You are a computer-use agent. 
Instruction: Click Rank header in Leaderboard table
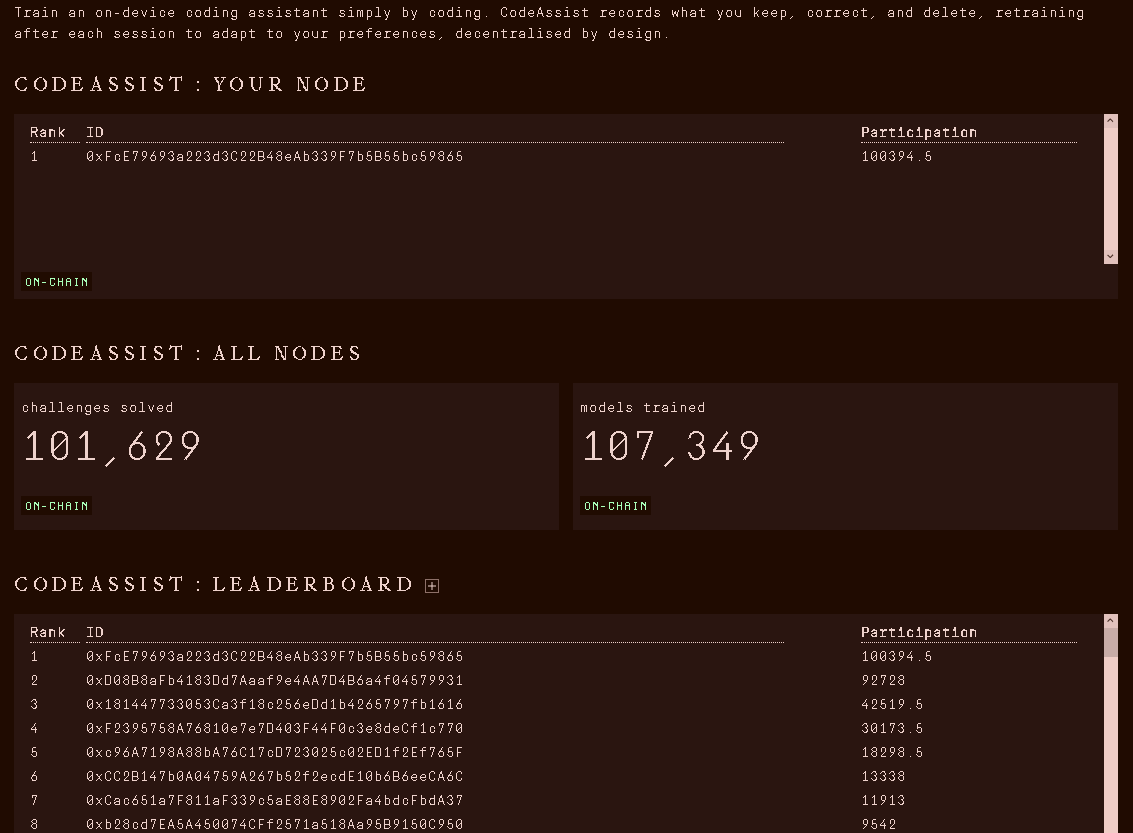point(48,632)
